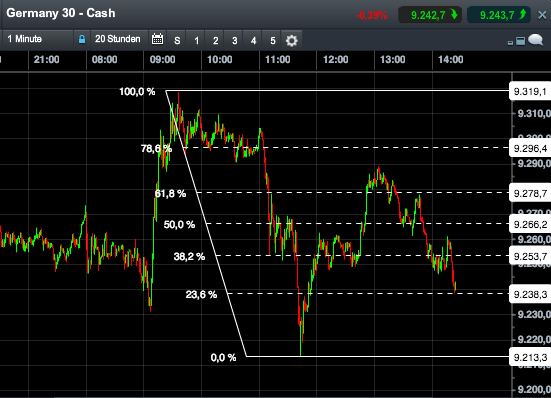Click the 14:00 time axis label
The width and height of the screenshot is (551, 398).
tap(450, 59)
